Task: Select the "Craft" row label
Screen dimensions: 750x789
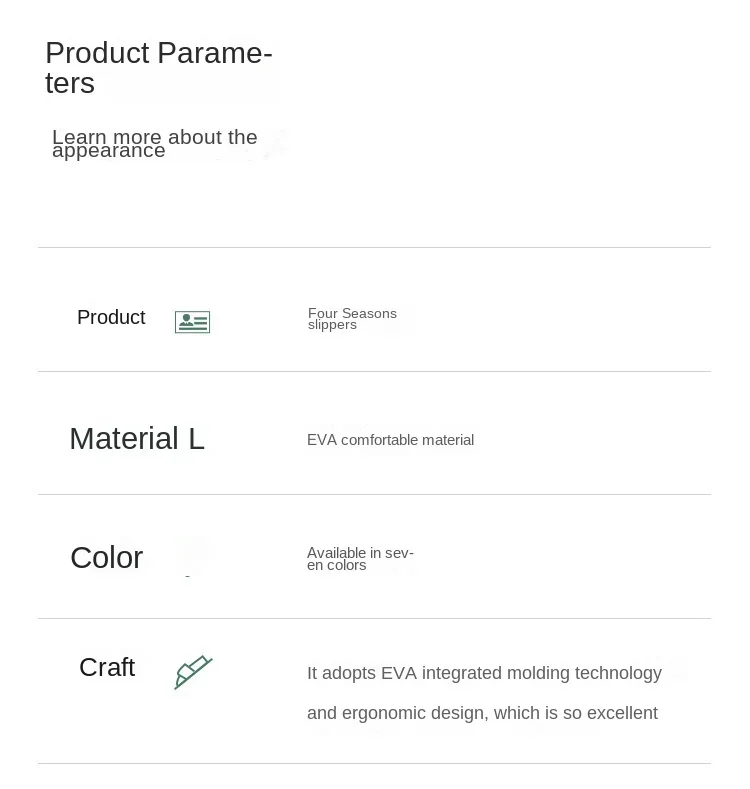Action: [107, 667]
